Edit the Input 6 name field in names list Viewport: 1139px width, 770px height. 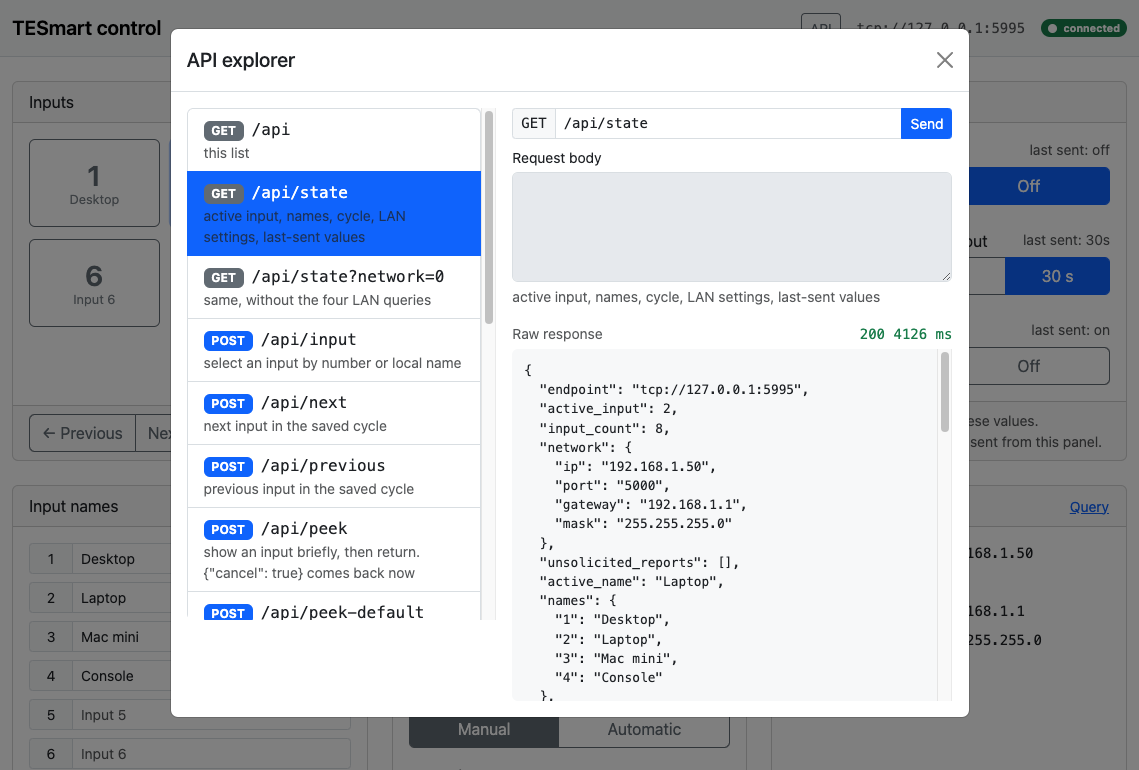click(x=211, y=754)
